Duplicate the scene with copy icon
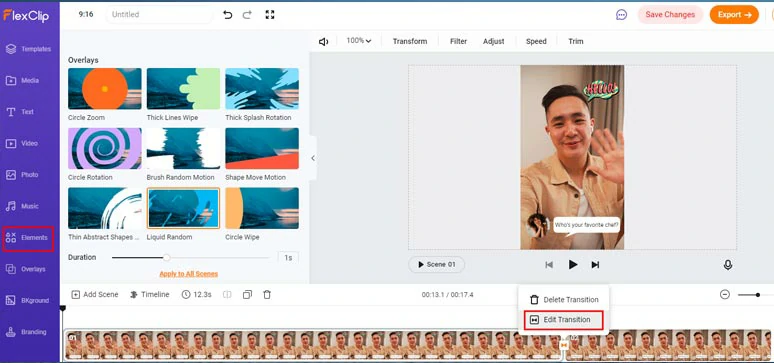 [247, 294]
